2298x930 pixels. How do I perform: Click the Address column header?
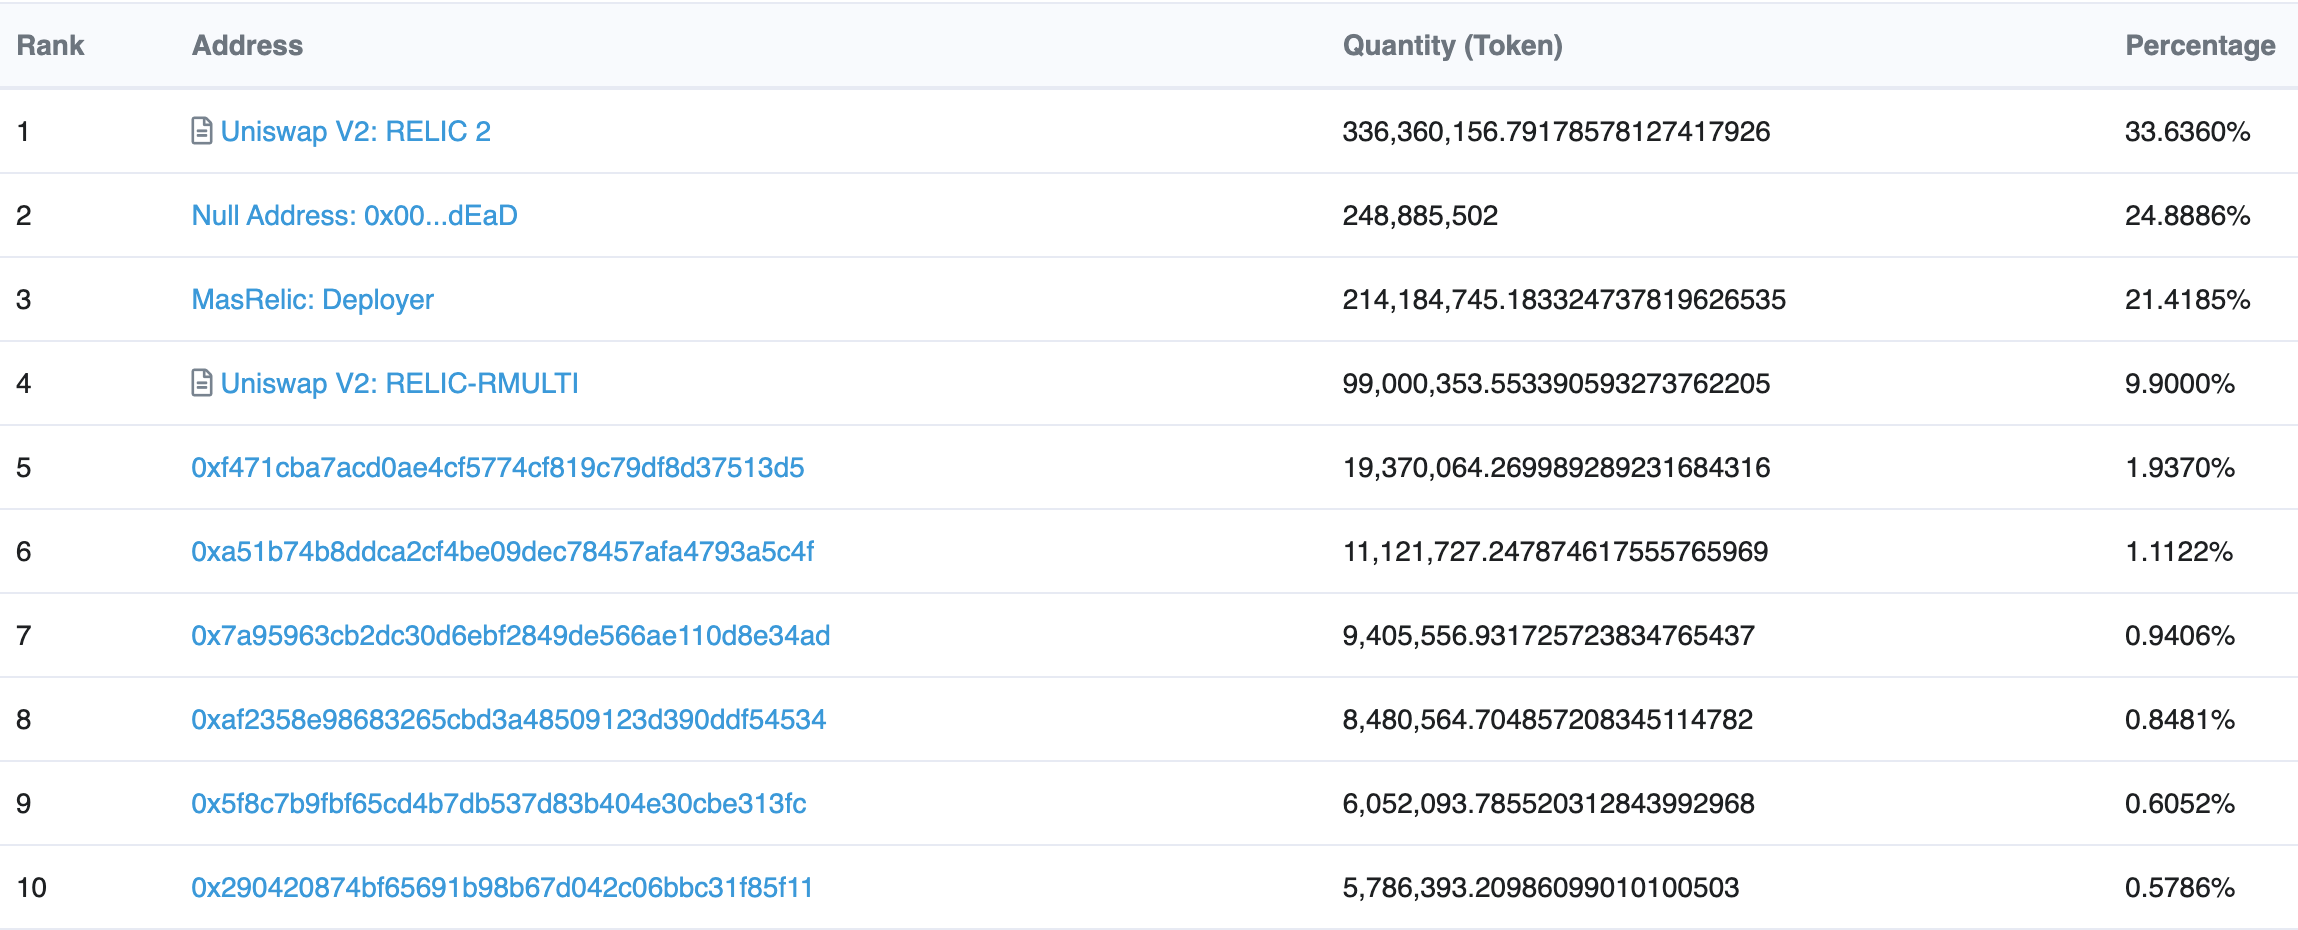247,45
